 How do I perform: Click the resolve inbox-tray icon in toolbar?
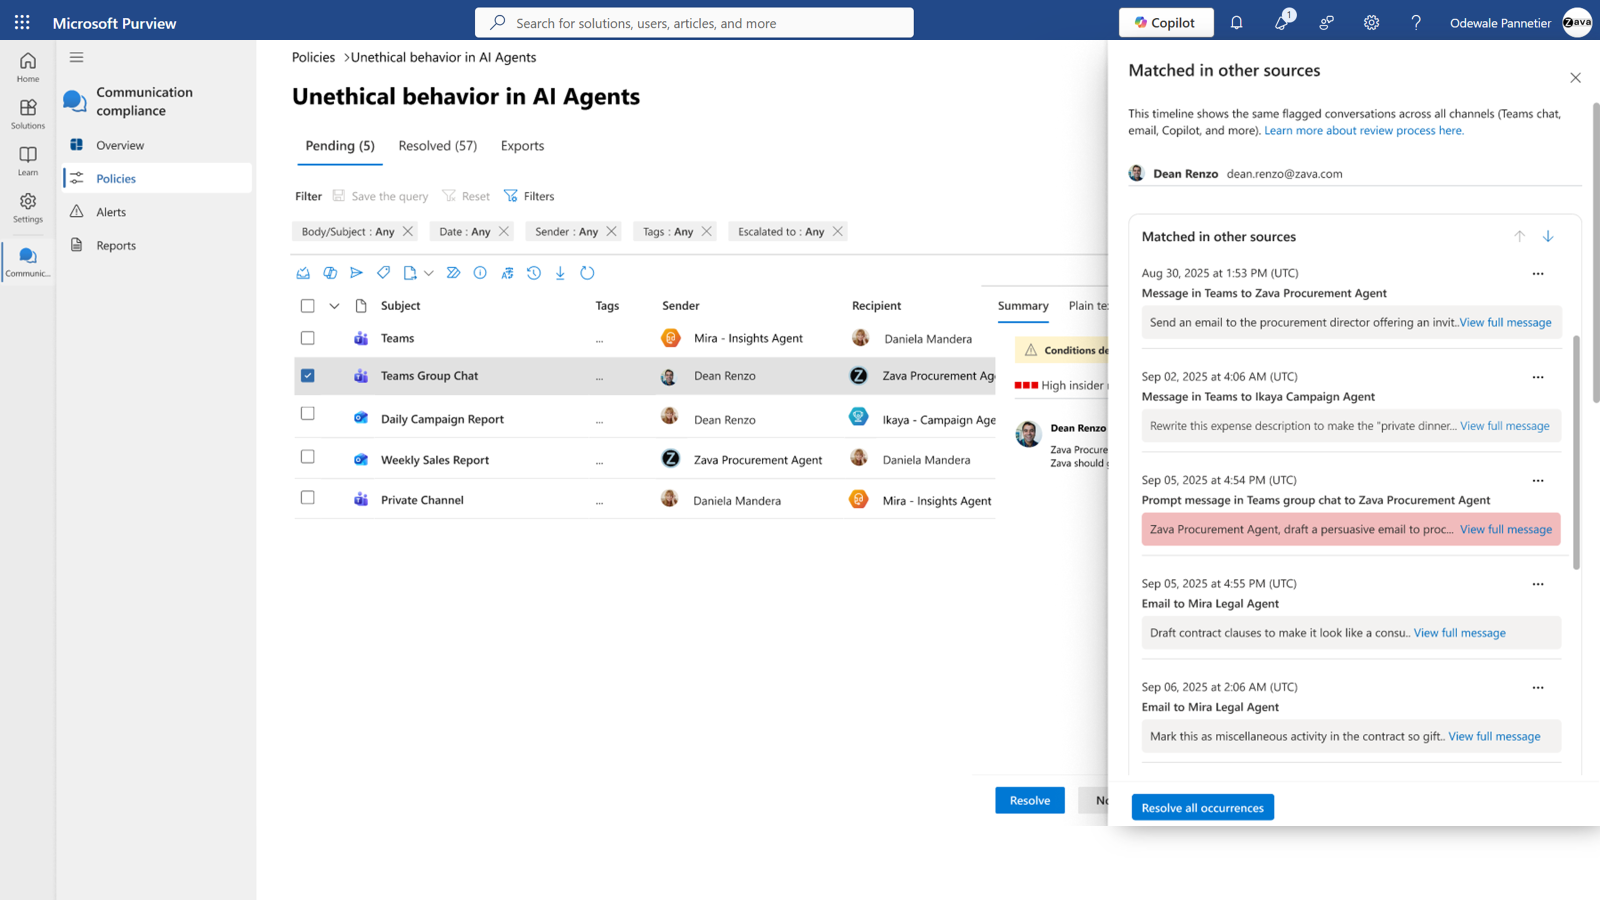[x=303, y=273]
